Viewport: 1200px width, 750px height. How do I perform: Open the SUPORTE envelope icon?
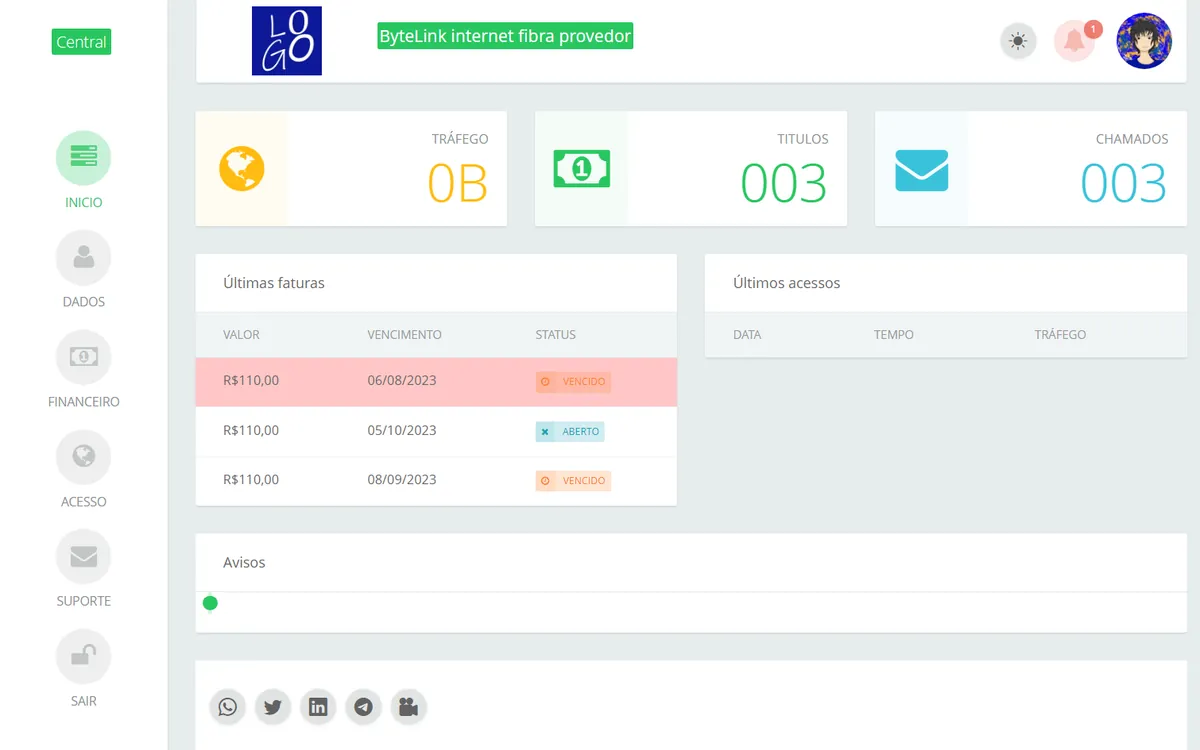point(83,557)
